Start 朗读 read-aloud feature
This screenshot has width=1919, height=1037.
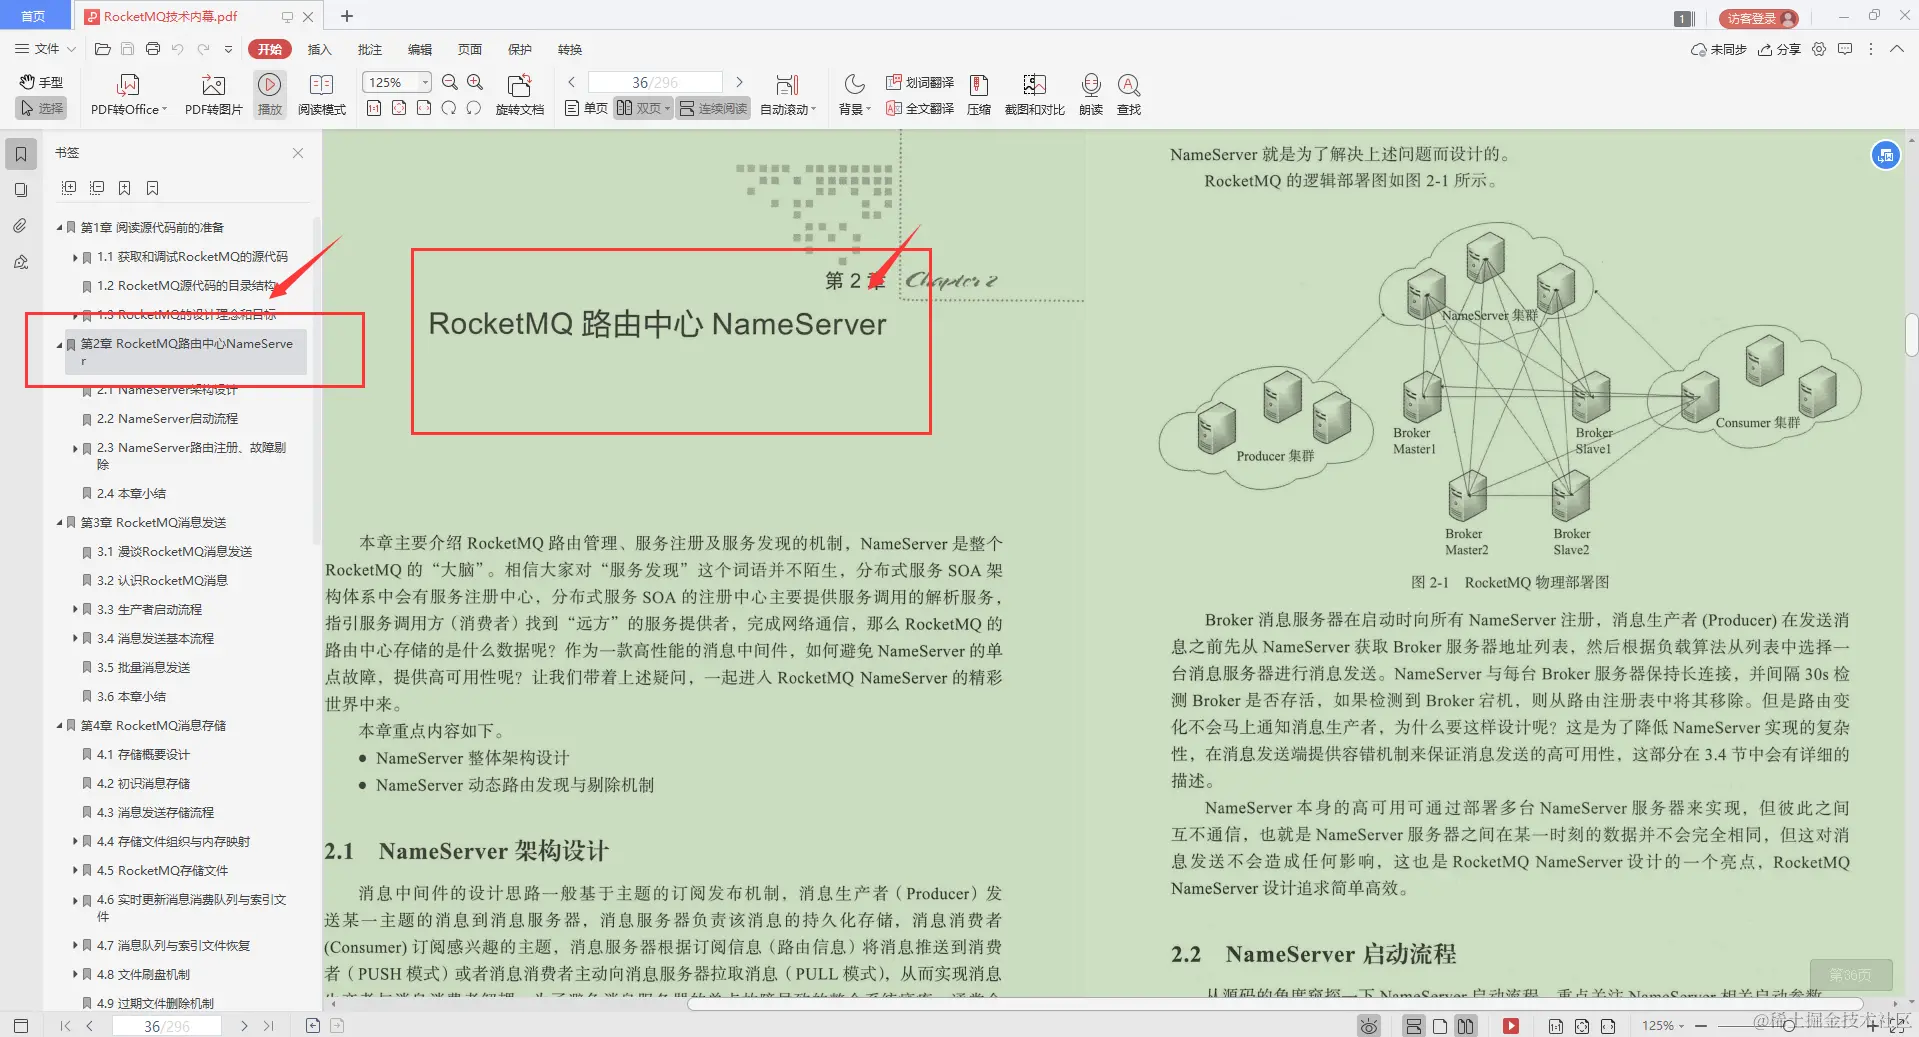pyautogui.click(x=1090, y=93)
